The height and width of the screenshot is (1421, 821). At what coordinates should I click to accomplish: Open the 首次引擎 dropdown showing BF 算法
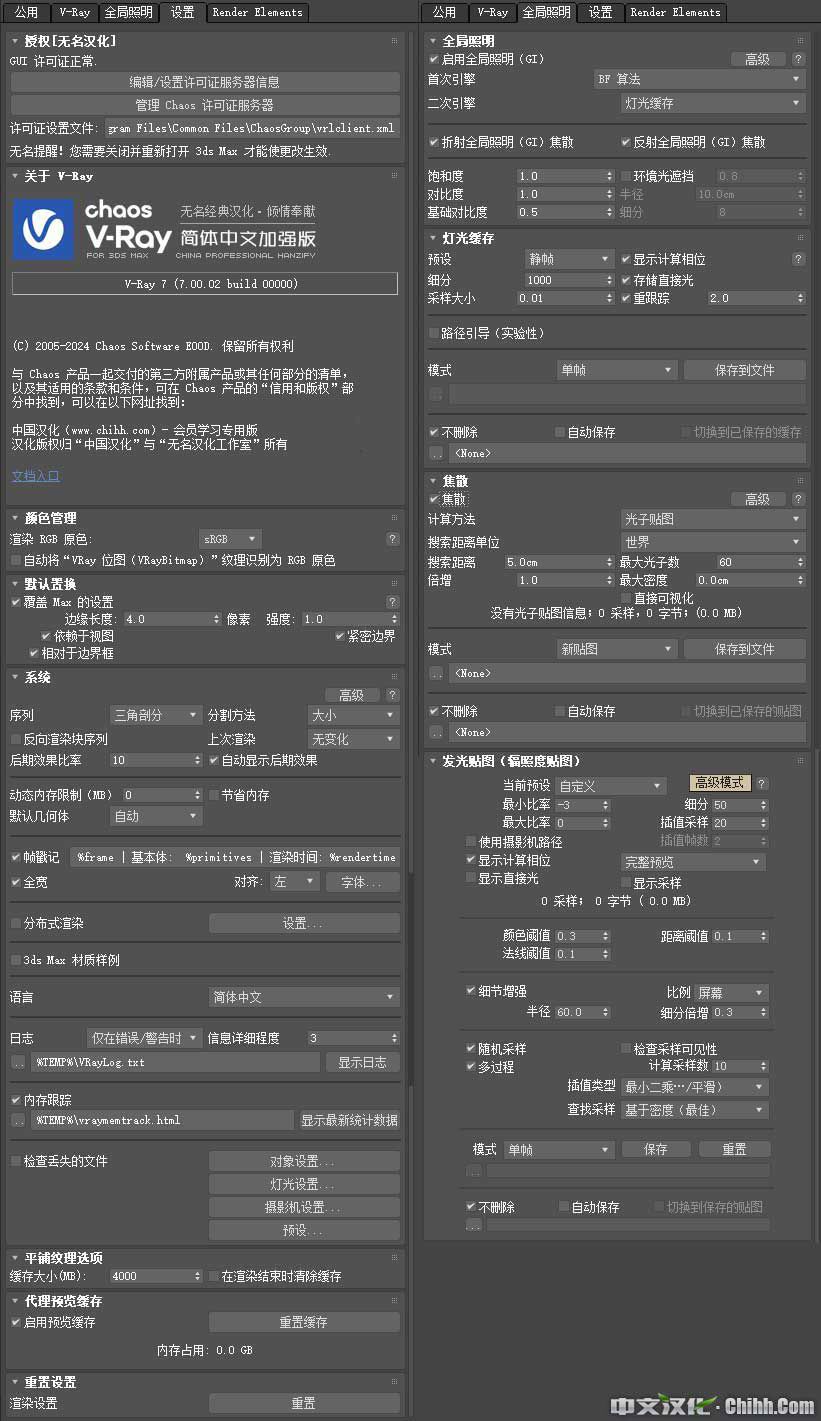point(699,79)
